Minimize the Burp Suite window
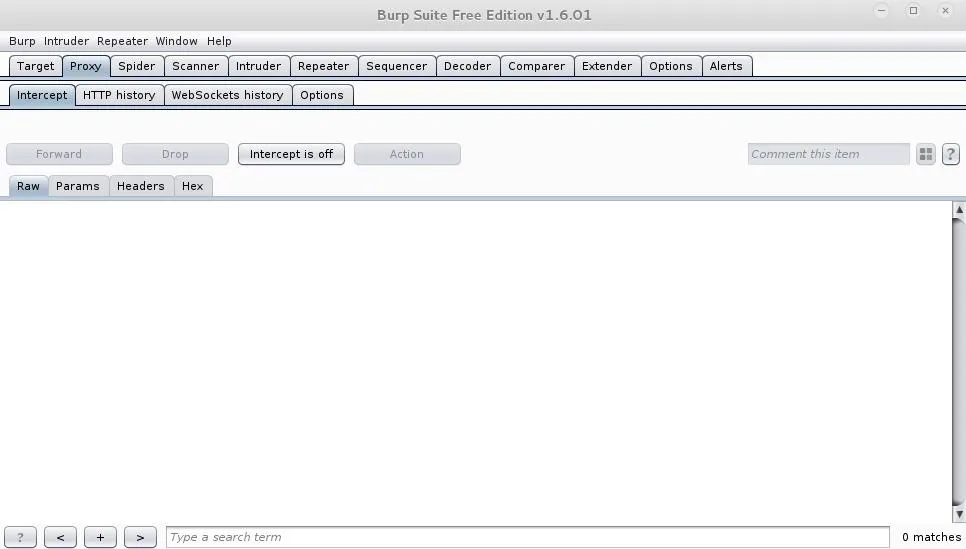Screen dimensions: 966x549 point(881,10)
